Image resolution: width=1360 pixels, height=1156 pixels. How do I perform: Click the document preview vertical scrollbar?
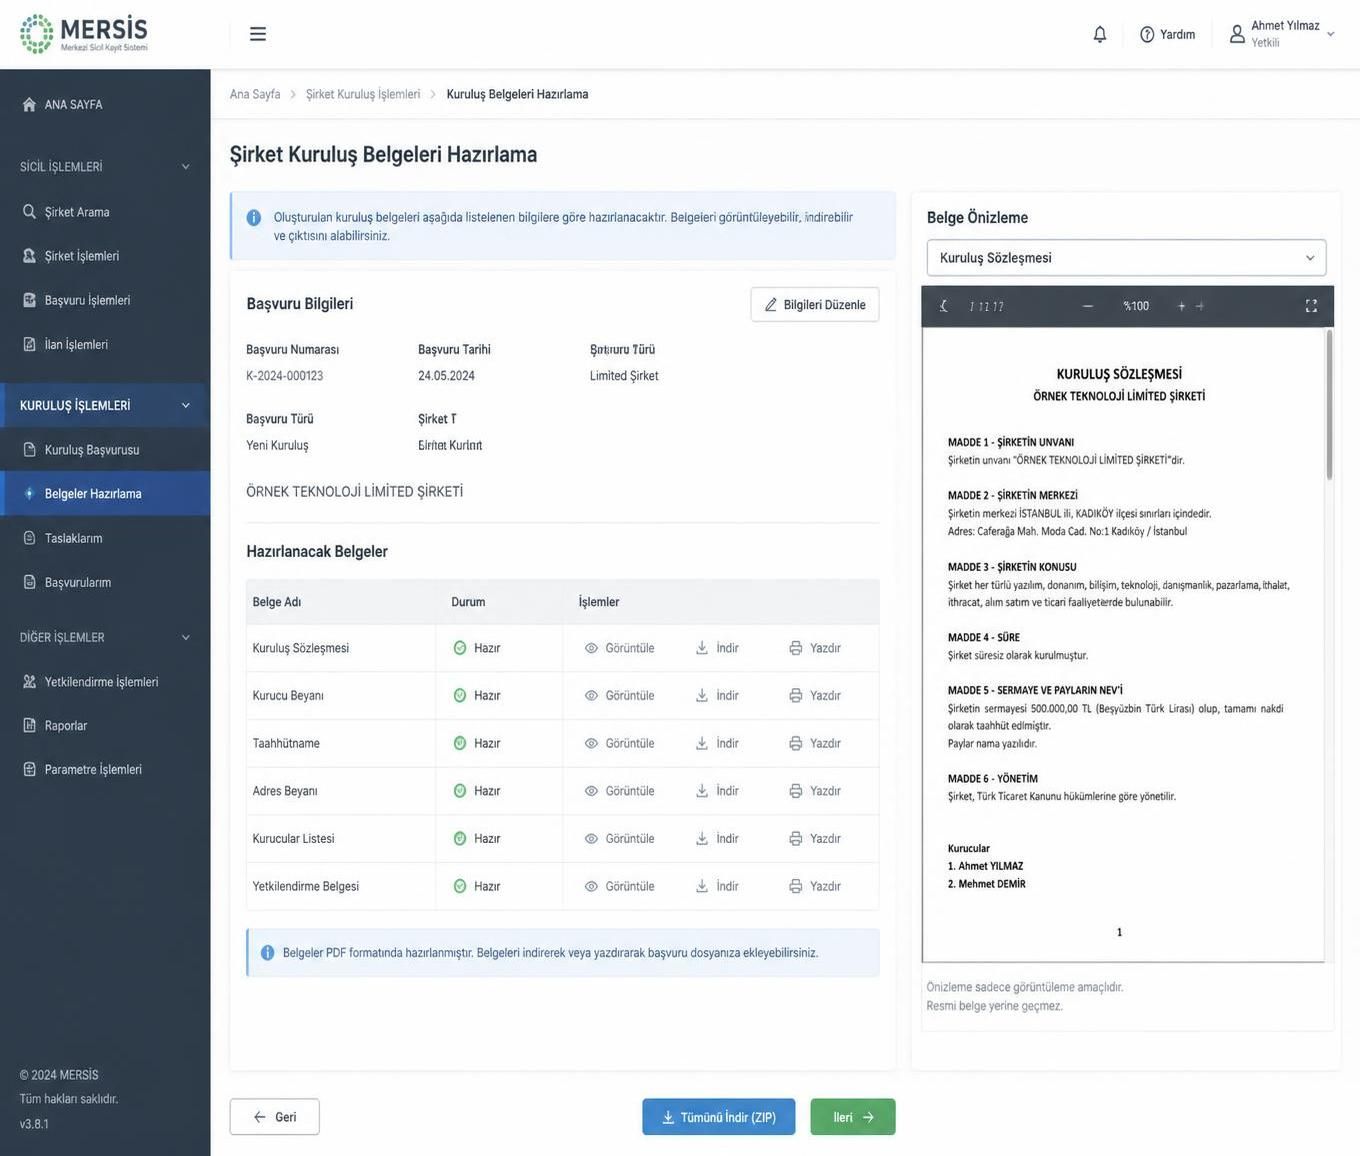[1329, 405]
